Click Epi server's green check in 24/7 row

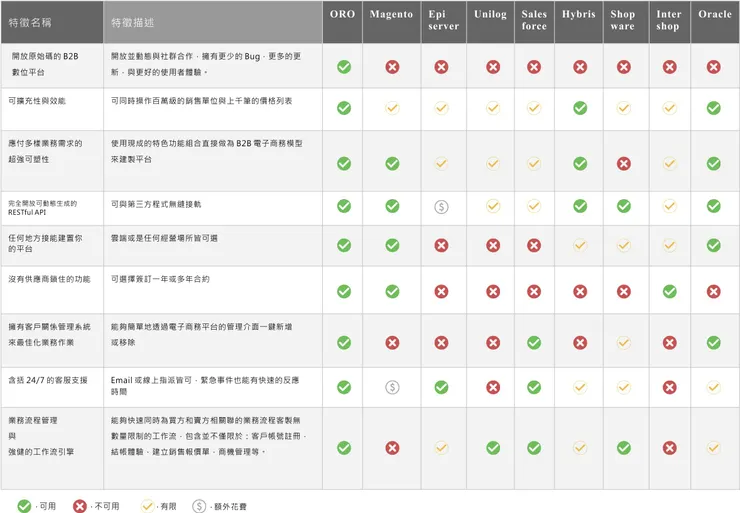click(441, 387)
